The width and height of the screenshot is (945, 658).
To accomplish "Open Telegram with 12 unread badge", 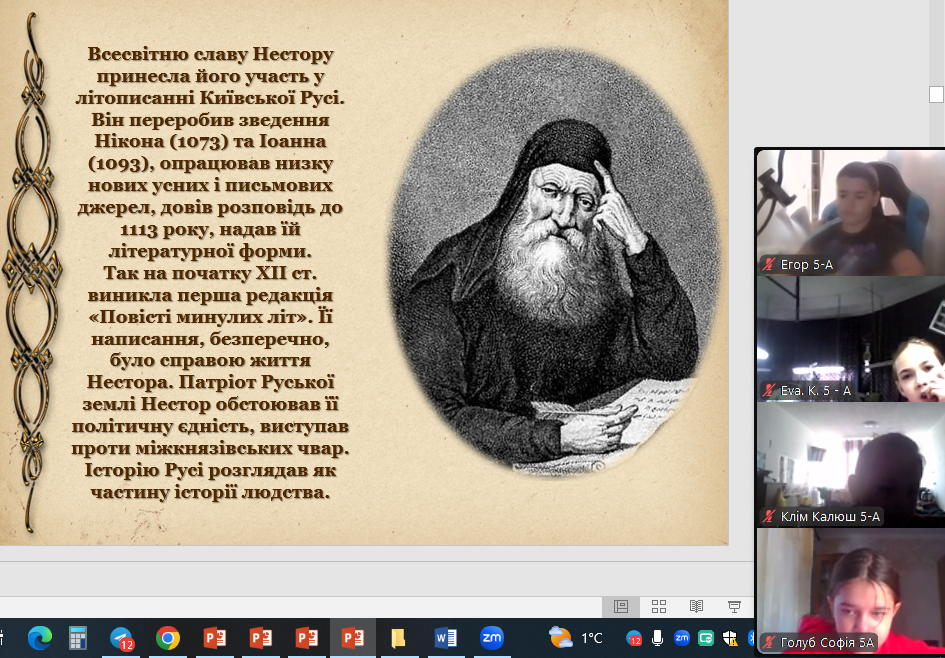I will [123, 638].
